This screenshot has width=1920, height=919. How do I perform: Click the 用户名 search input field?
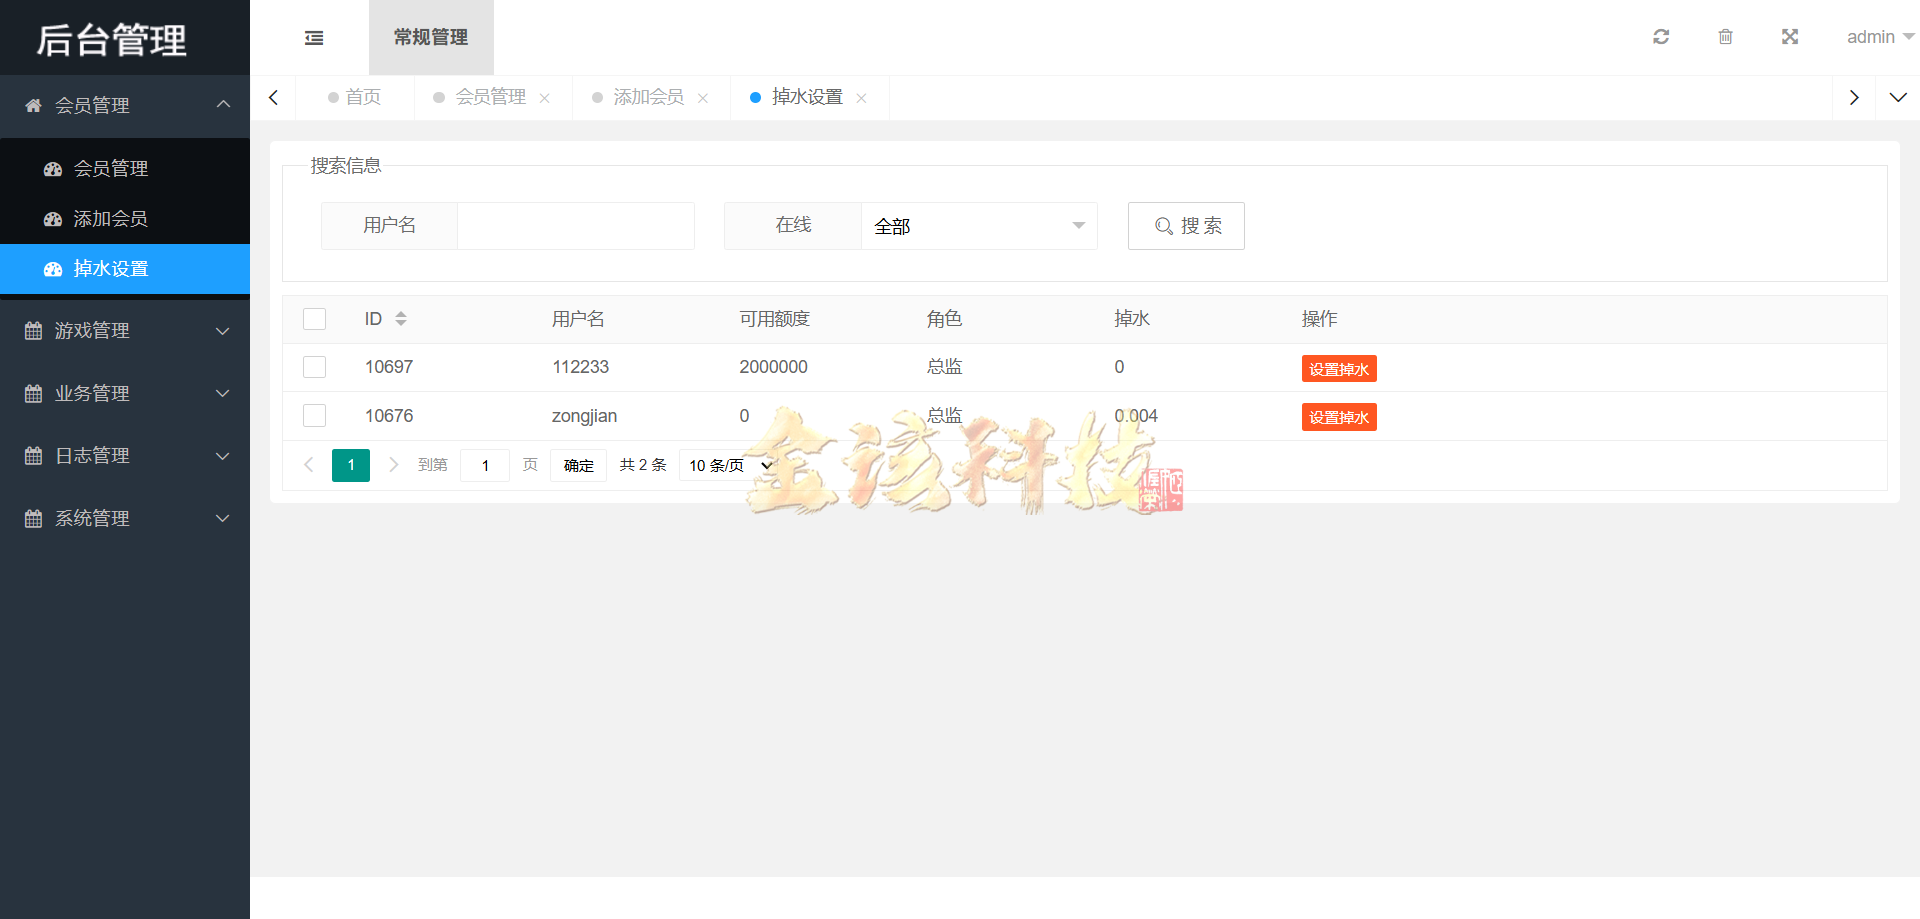pos(575,226)
